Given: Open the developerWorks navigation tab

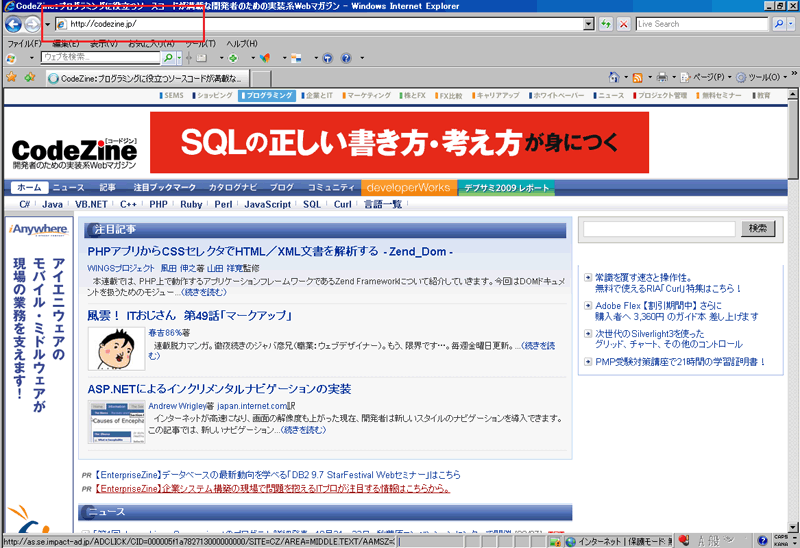Looking at the screenshot, I should [409, 188].
